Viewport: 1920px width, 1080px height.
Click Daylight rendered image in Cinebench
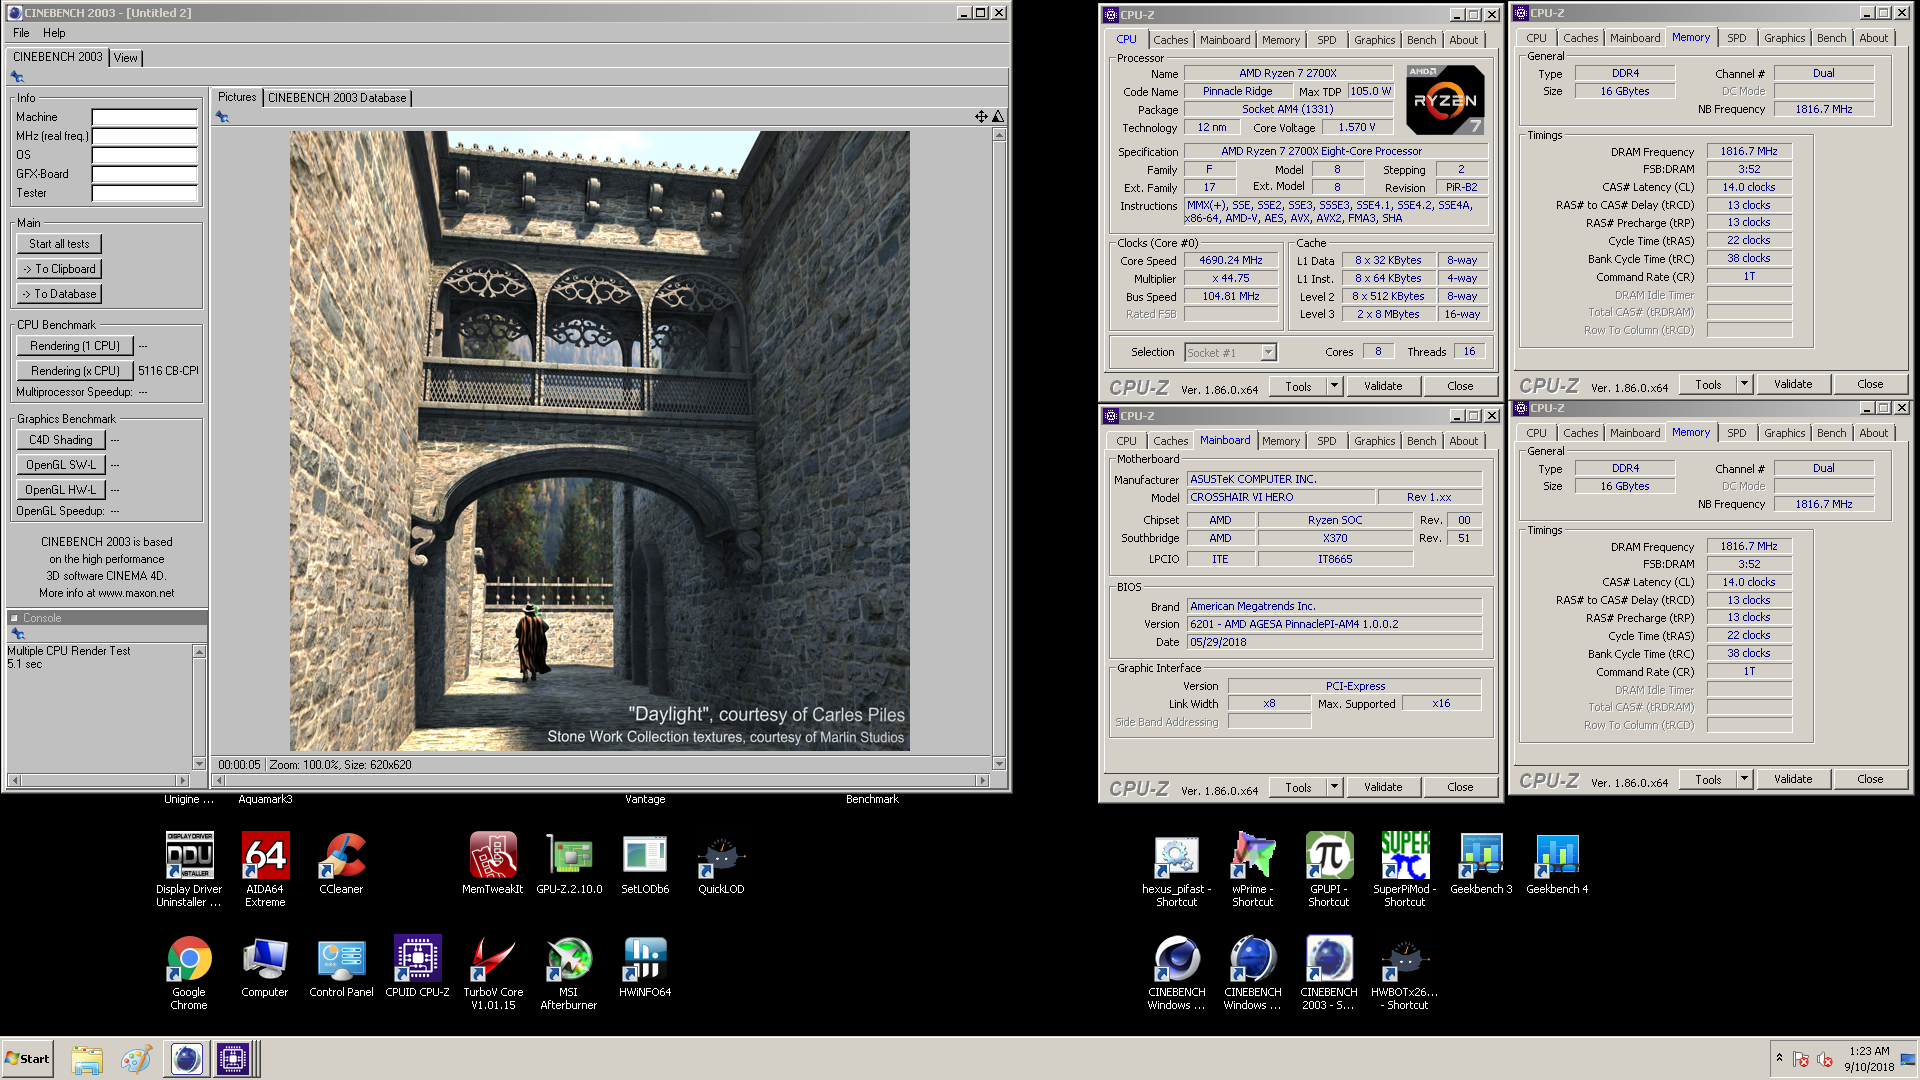click(600, 441)
